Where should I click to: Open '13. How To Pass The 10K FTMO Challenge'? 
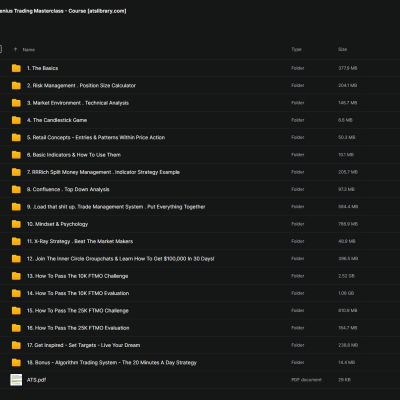[77, 276]
